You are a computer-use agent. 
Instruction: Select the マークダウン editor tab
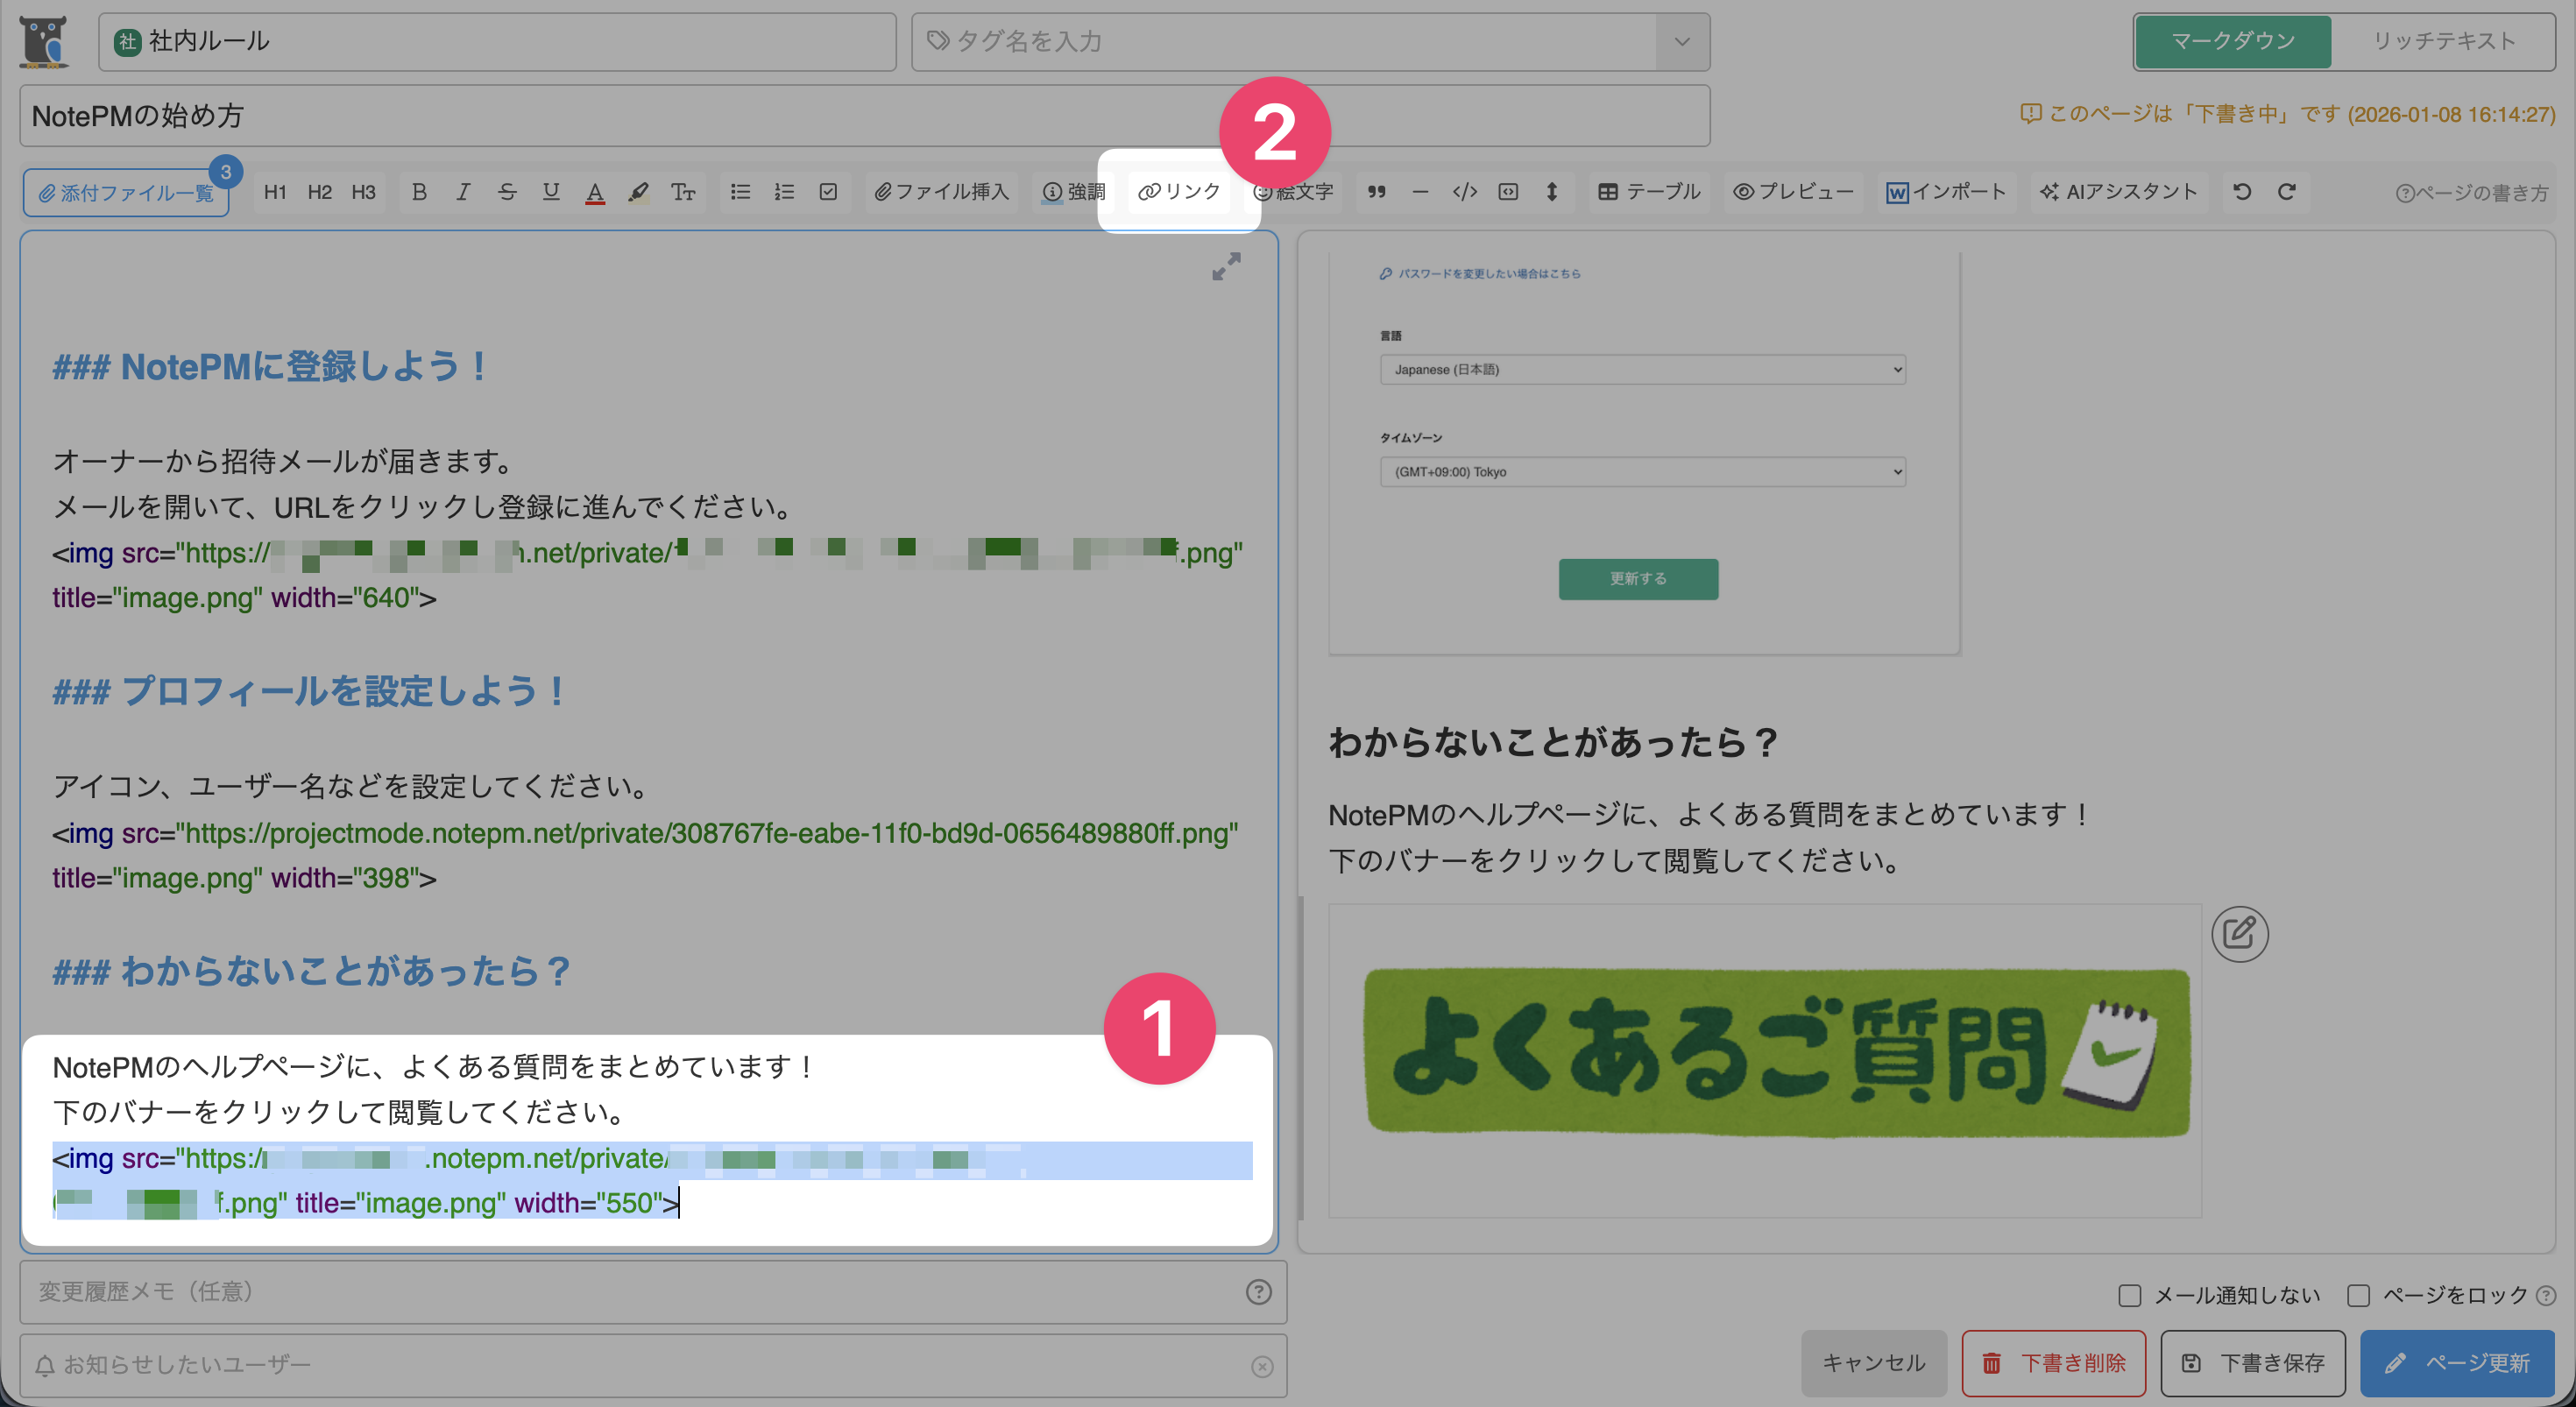click(2233, 41)
